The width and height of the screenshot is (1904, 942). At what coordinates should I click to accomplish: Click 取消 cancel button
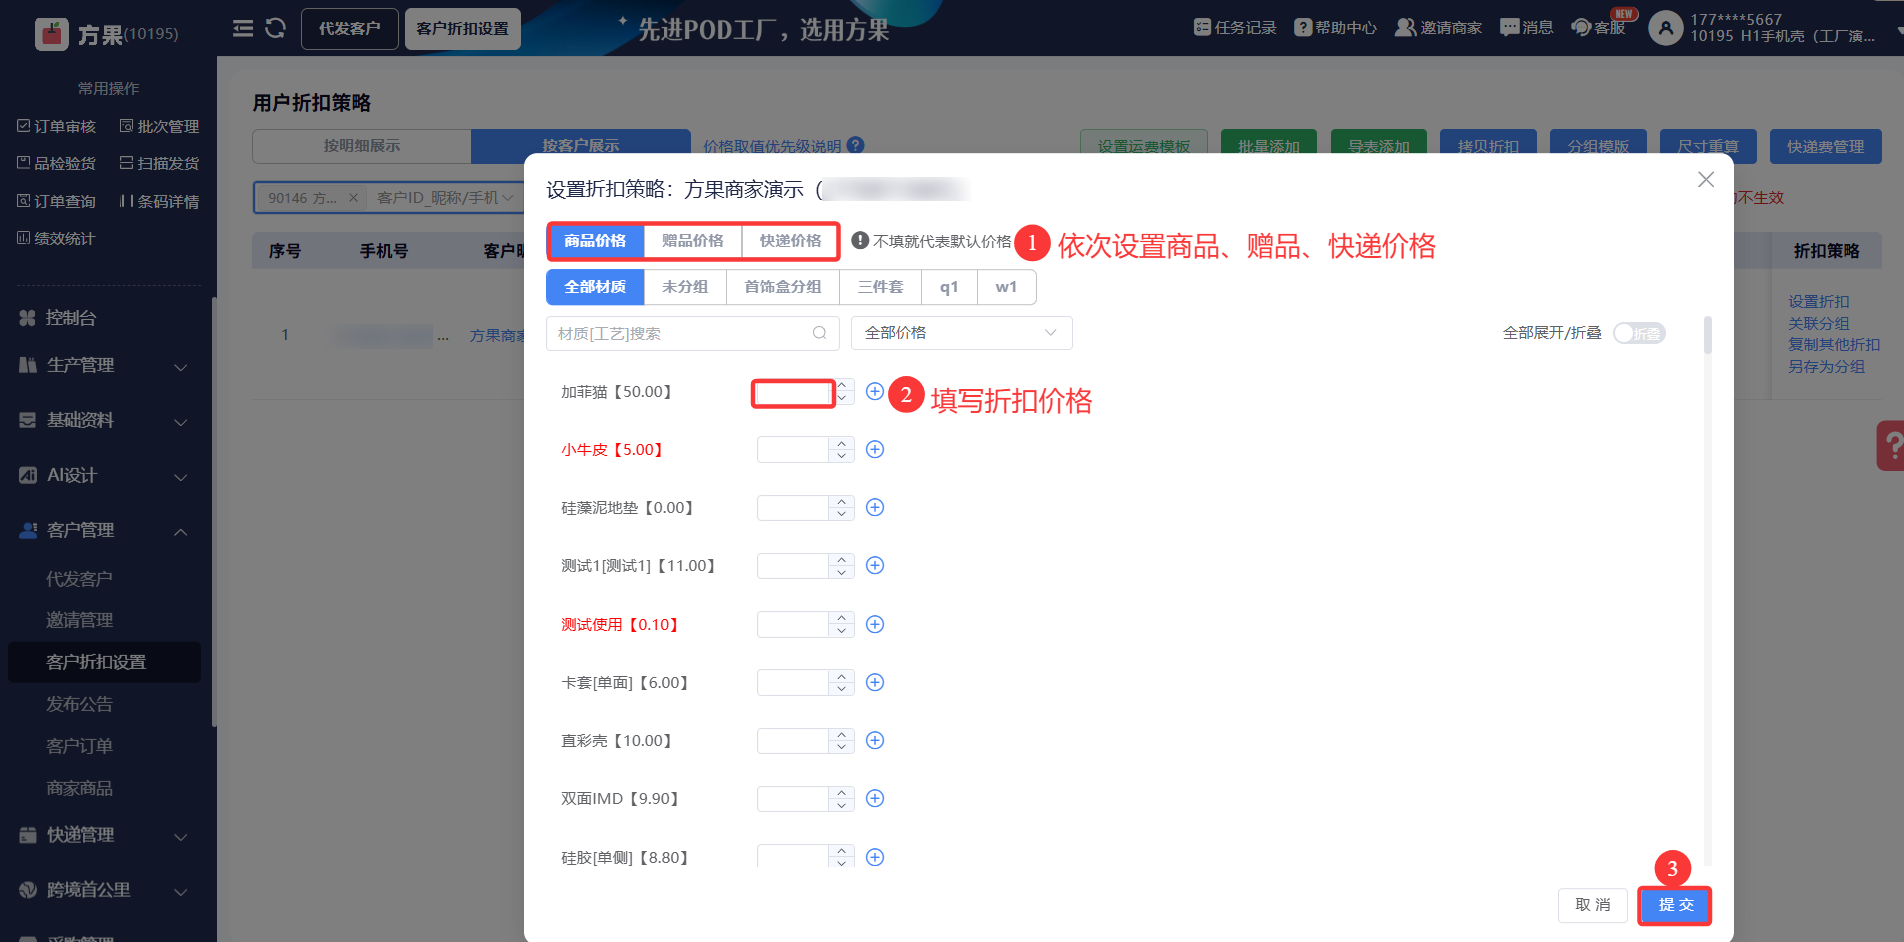(x=1593, y=905)
